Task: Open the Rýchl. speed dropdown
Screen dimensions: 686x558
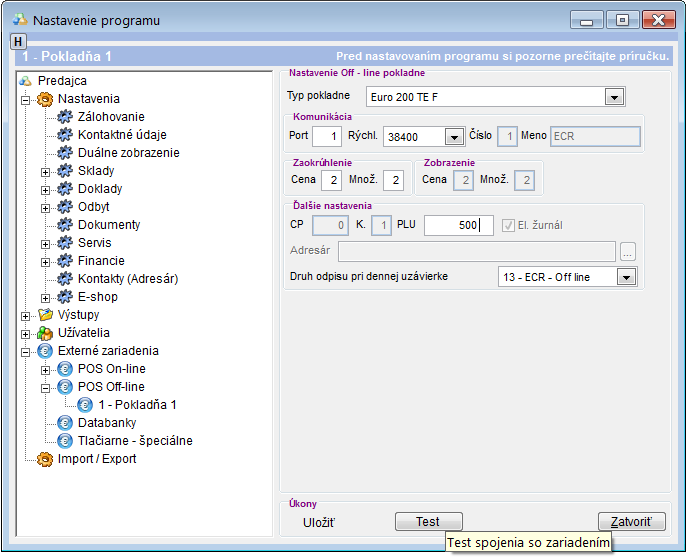Action: coord(454,137)
